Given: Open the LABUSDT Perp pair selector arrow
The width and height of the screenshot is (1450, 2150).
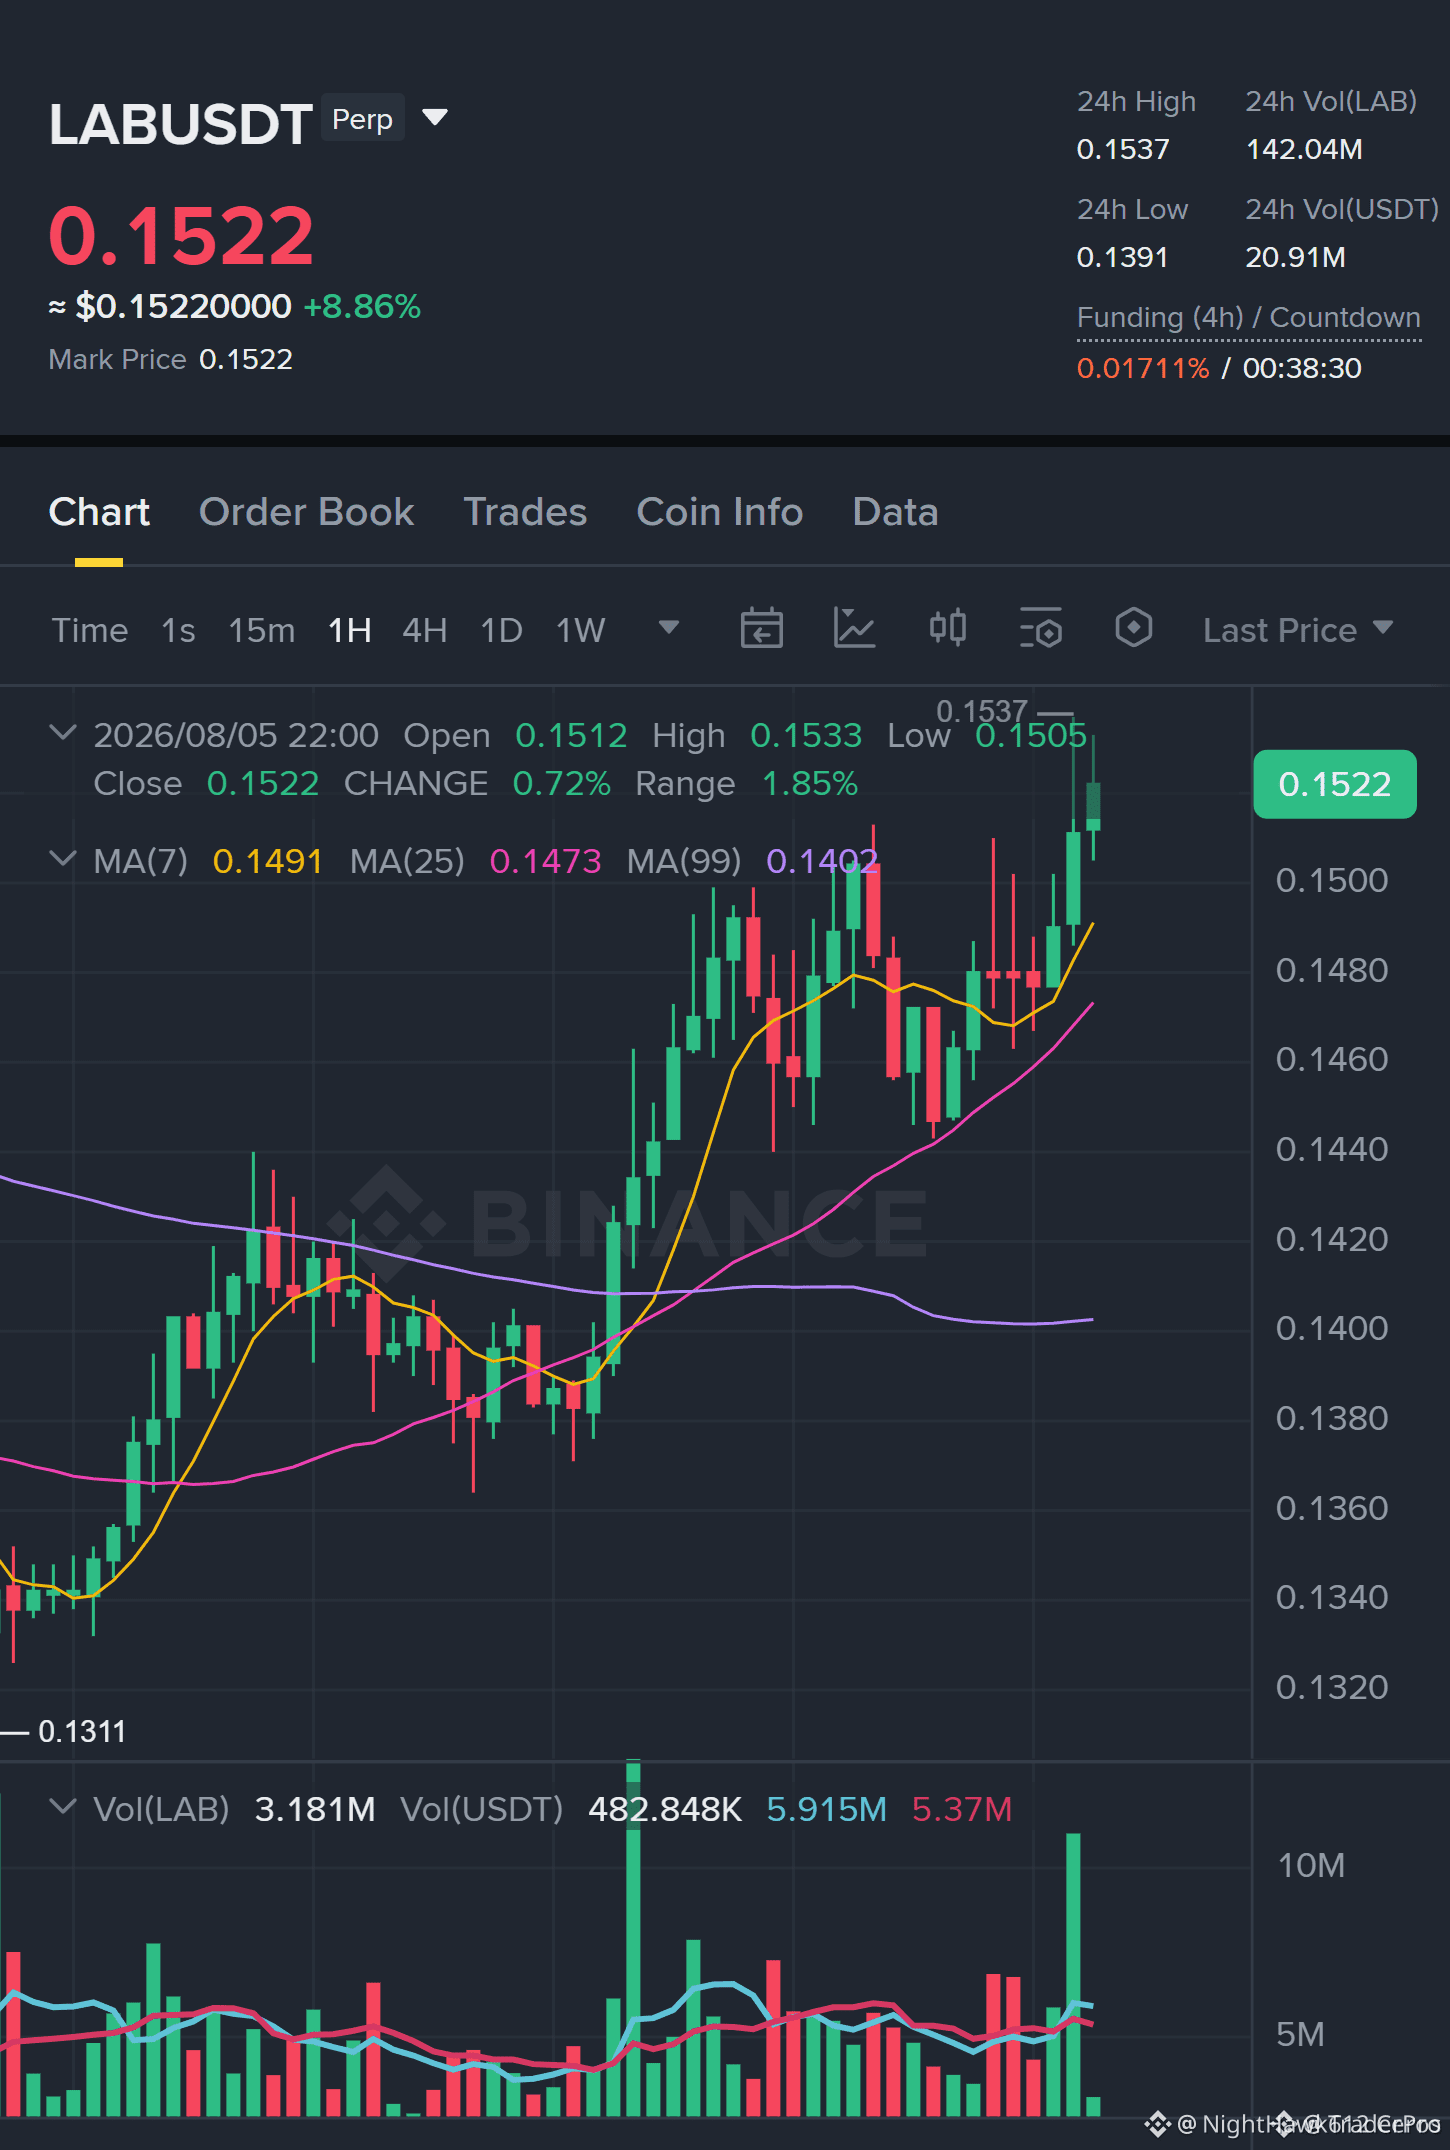Looking at the screenshot, I should pyautogui.click(x=435, y=118).
